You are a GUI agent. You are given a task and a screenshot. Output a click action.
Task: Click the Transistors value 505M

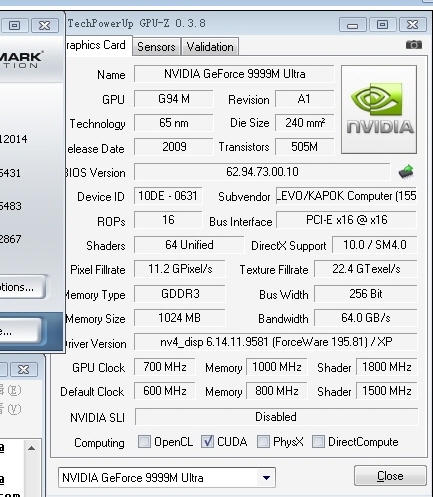[305, 147]
